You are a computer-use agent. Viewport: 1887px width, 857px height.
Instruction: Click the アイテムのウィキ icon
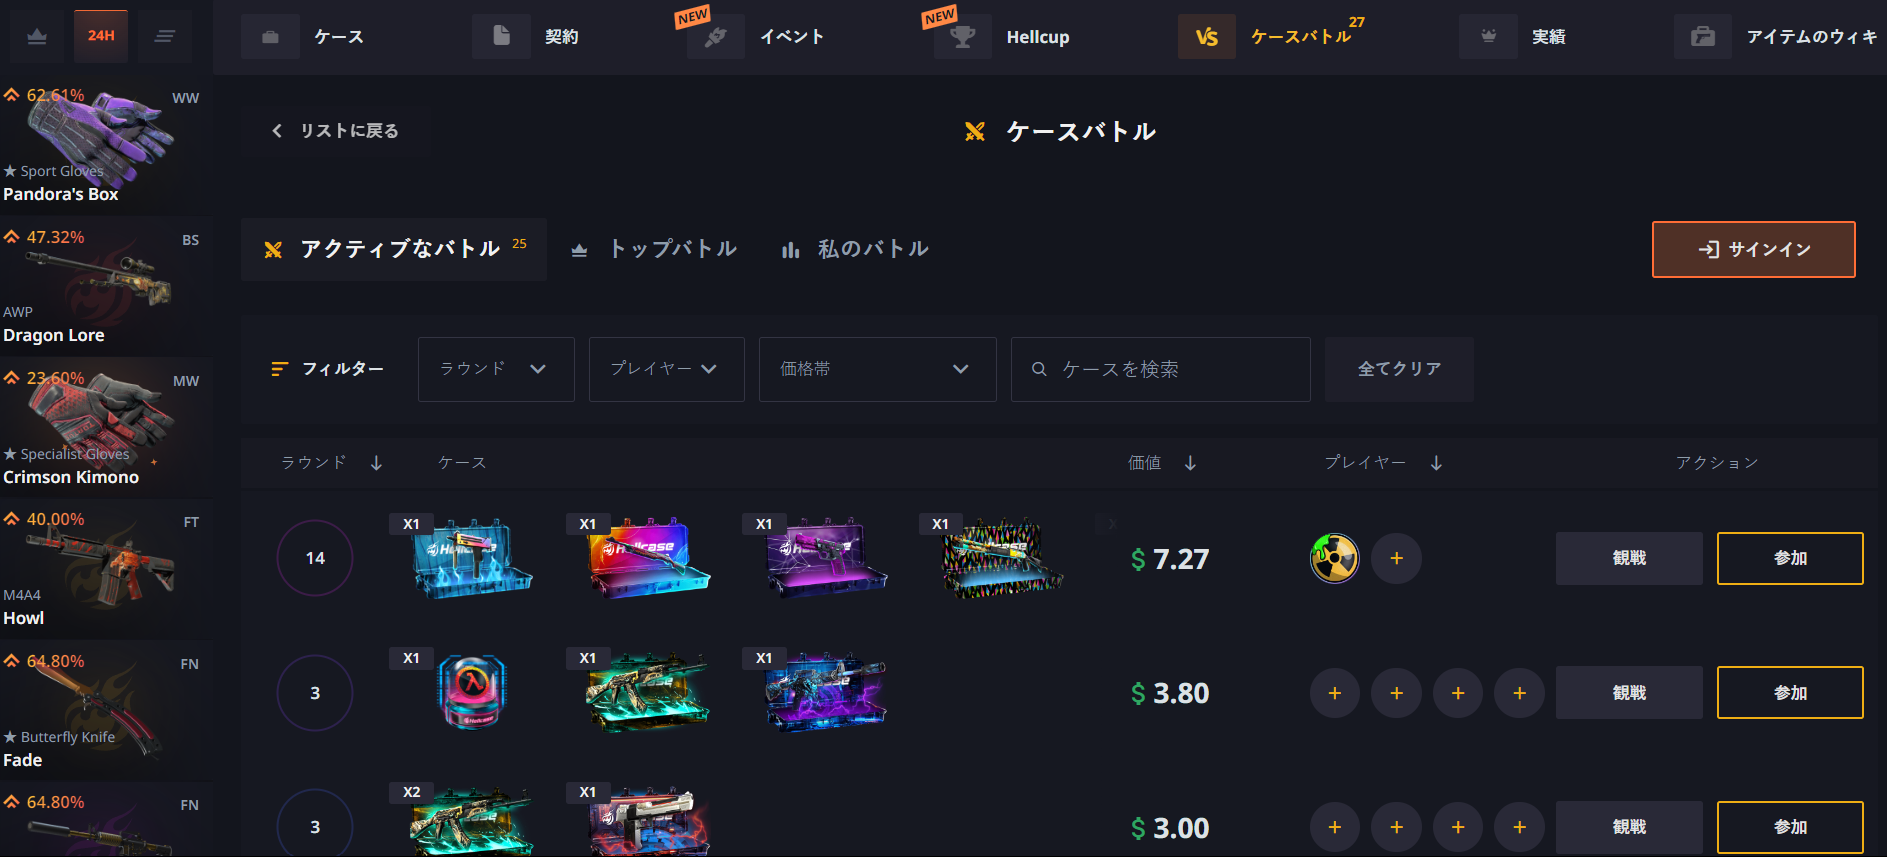1703,37
